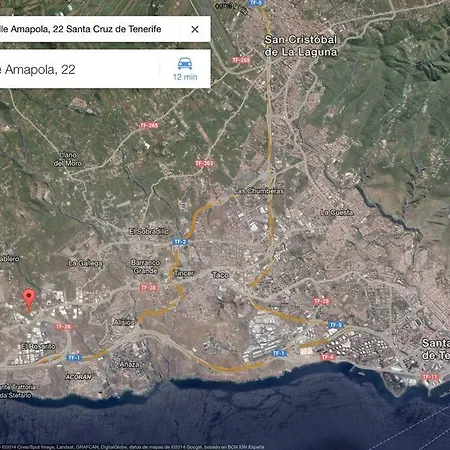Screen dimensions: 450x450
Task: Click the red TF-4 road shield
Action: coord(327,357)
